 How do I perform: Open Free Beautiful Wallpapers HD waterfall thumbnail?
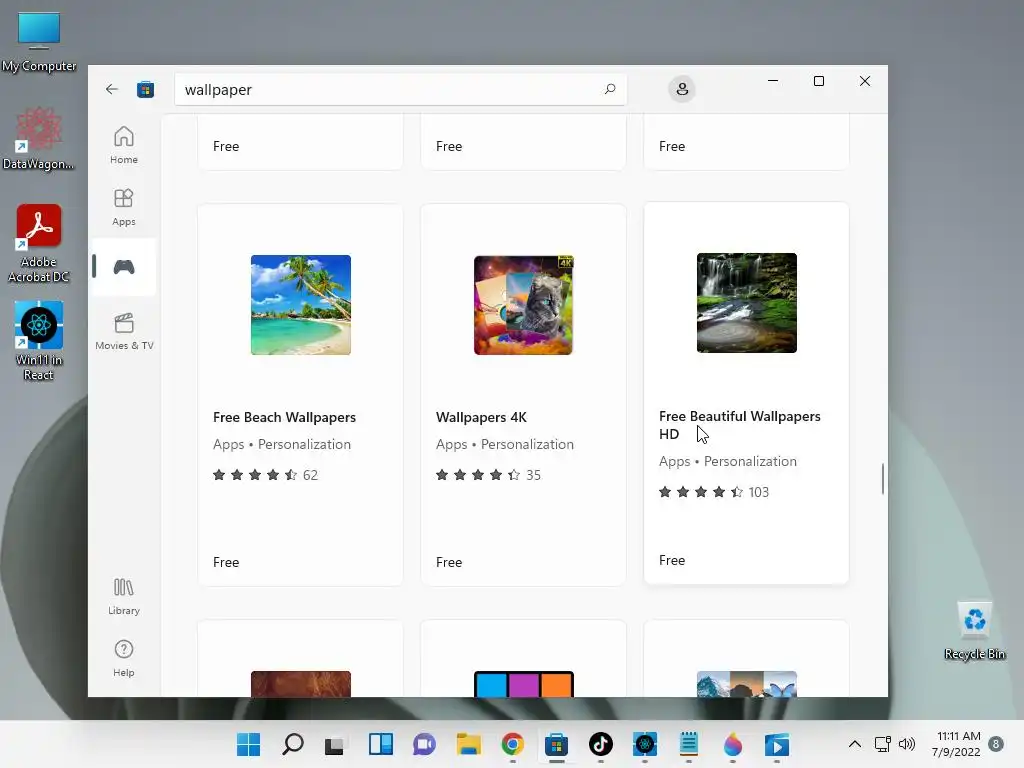[x=746, y=303]
